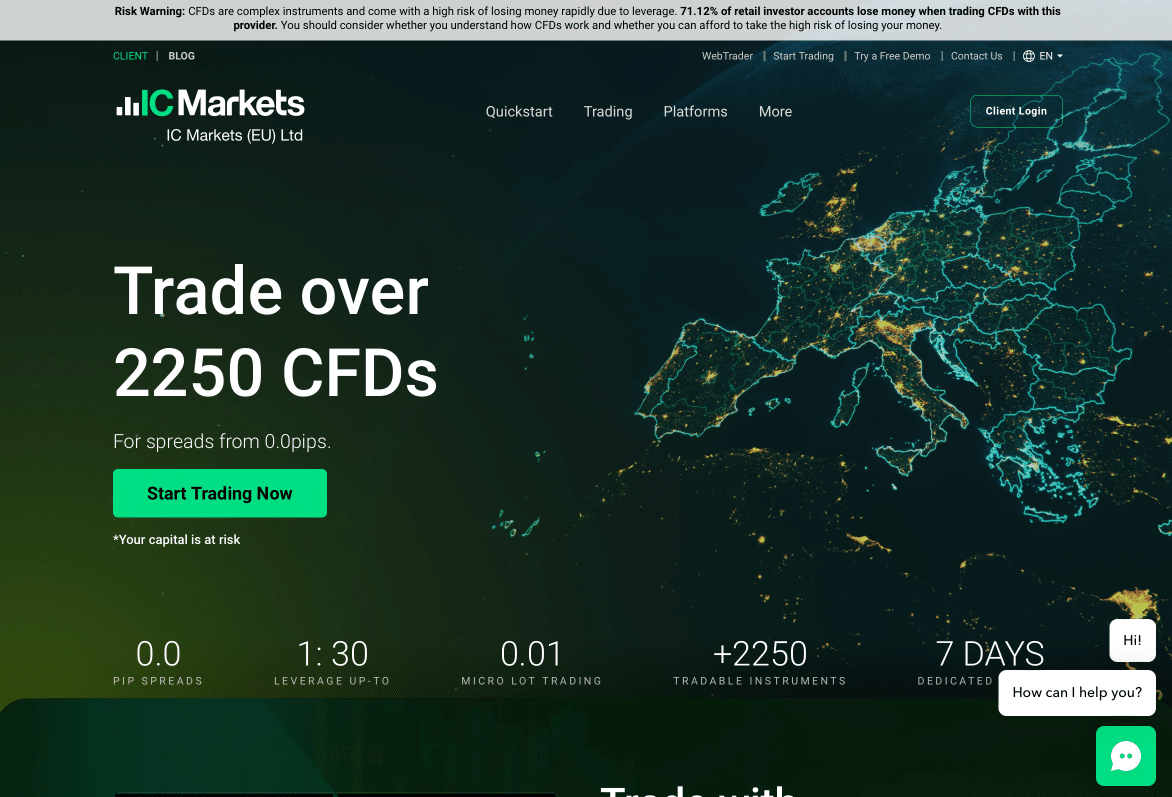Open the Quickstart menu
Screen dimensions: 1172x797
pyautogui.click(x=519, y=111)
